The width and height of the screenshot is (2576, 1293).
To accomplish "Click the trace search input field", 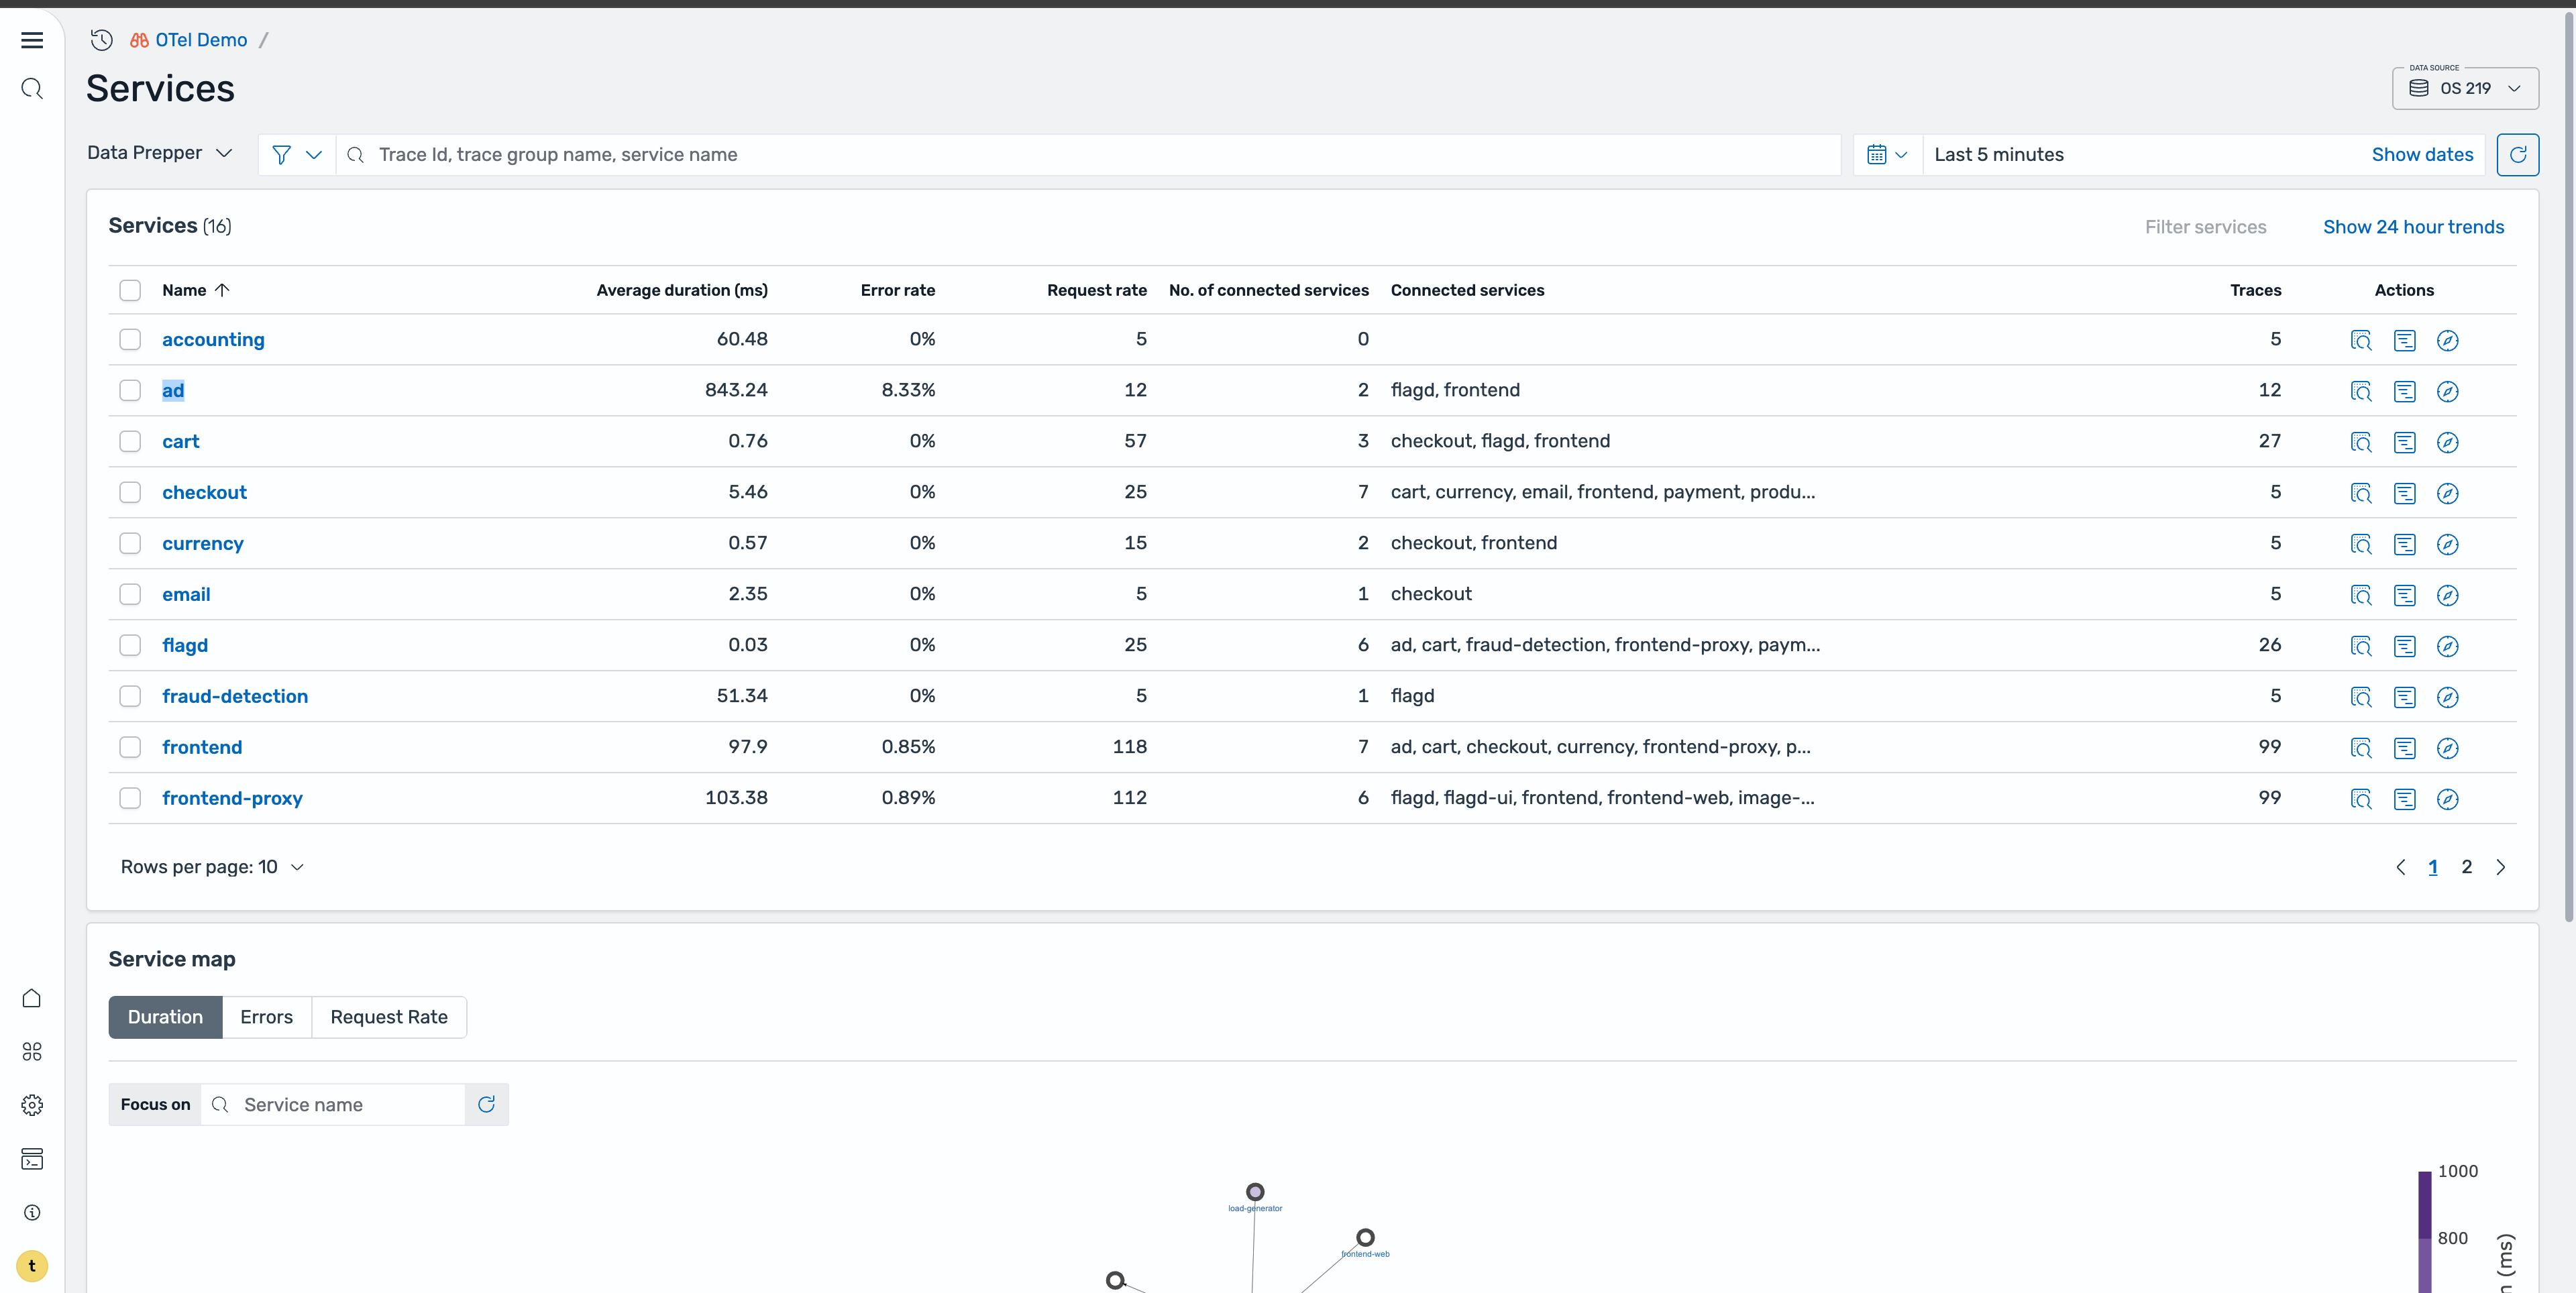I will tap(1088, 155).
